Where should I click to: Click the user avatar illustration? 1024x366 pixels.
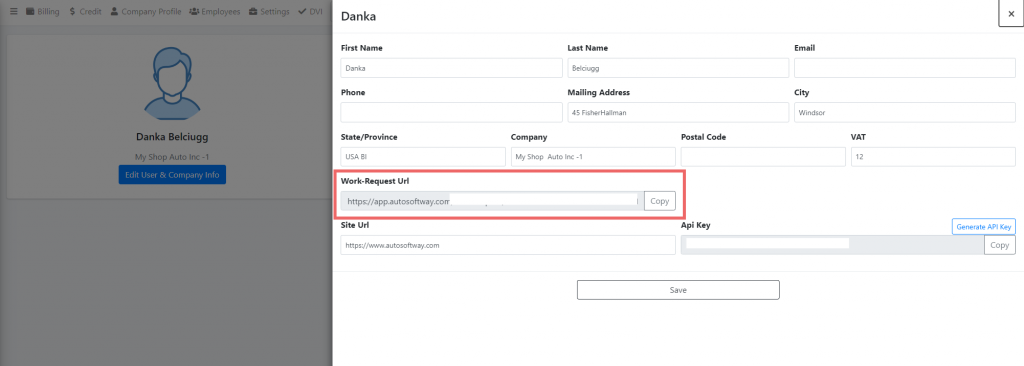172,83
